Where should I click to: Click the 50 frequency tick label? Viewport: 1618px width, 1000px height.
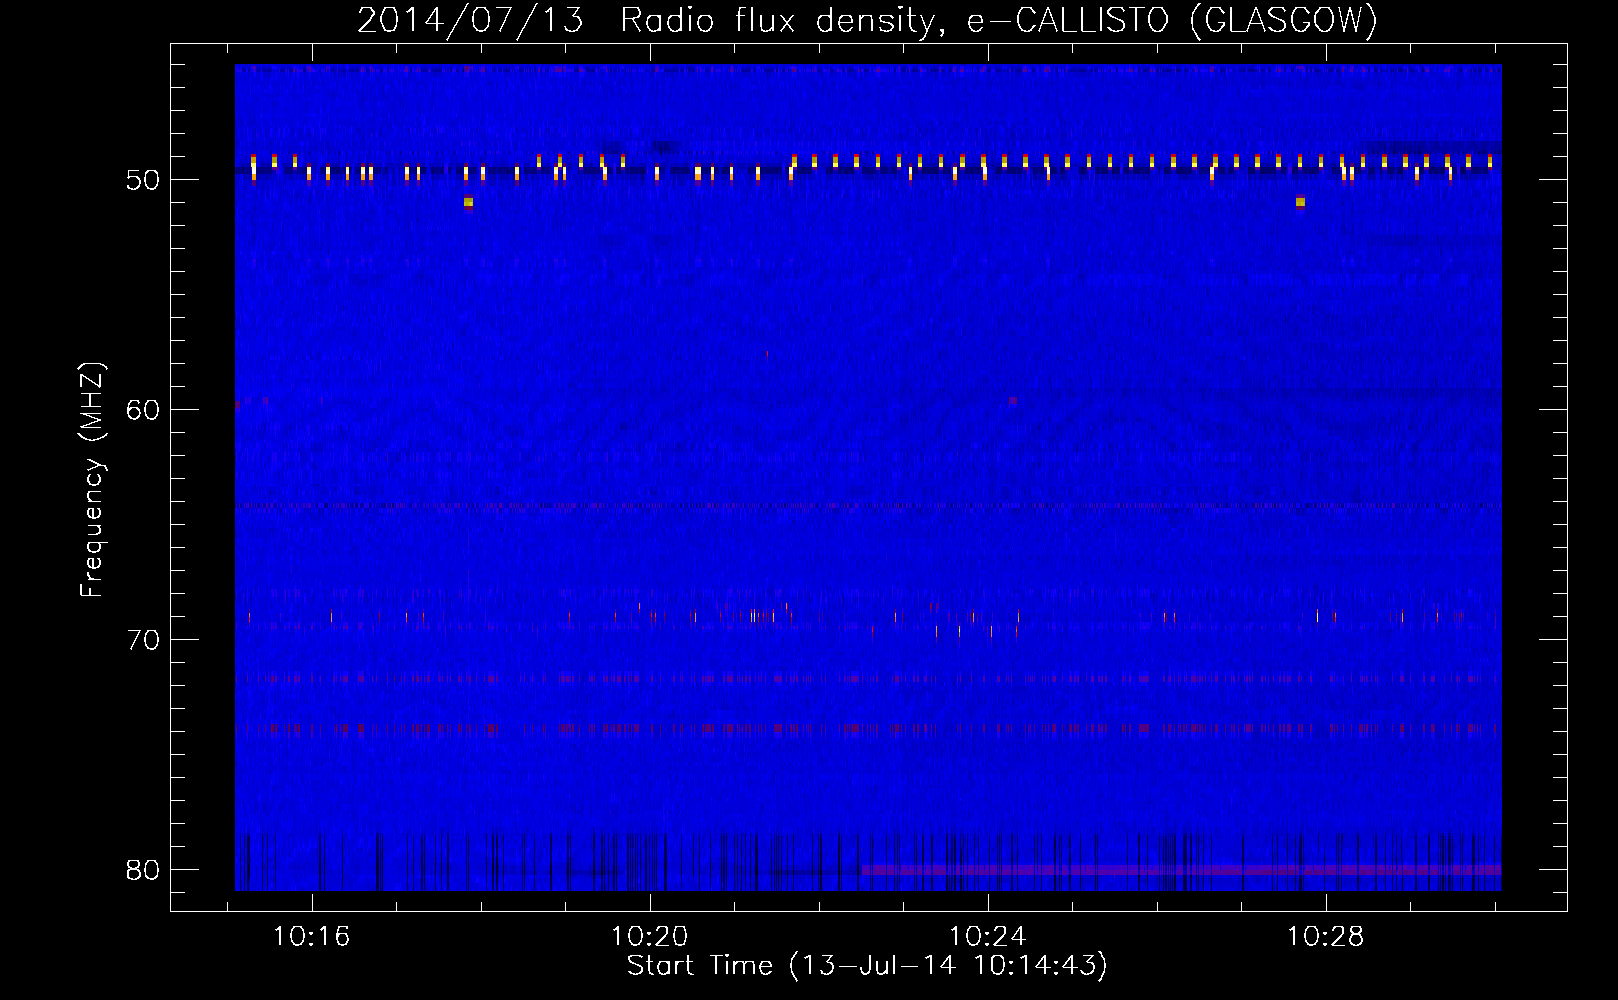[x=143, y=181]
